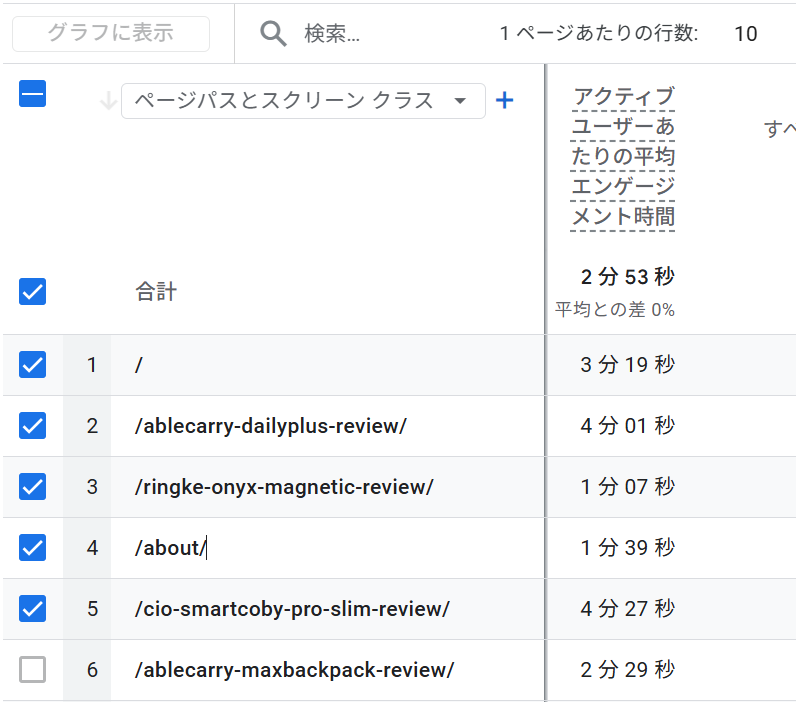Click the /ablecarry-dailyplus-review/ page path
The image size is (796, 702).
pyautogui.click(x=271, y=426)
